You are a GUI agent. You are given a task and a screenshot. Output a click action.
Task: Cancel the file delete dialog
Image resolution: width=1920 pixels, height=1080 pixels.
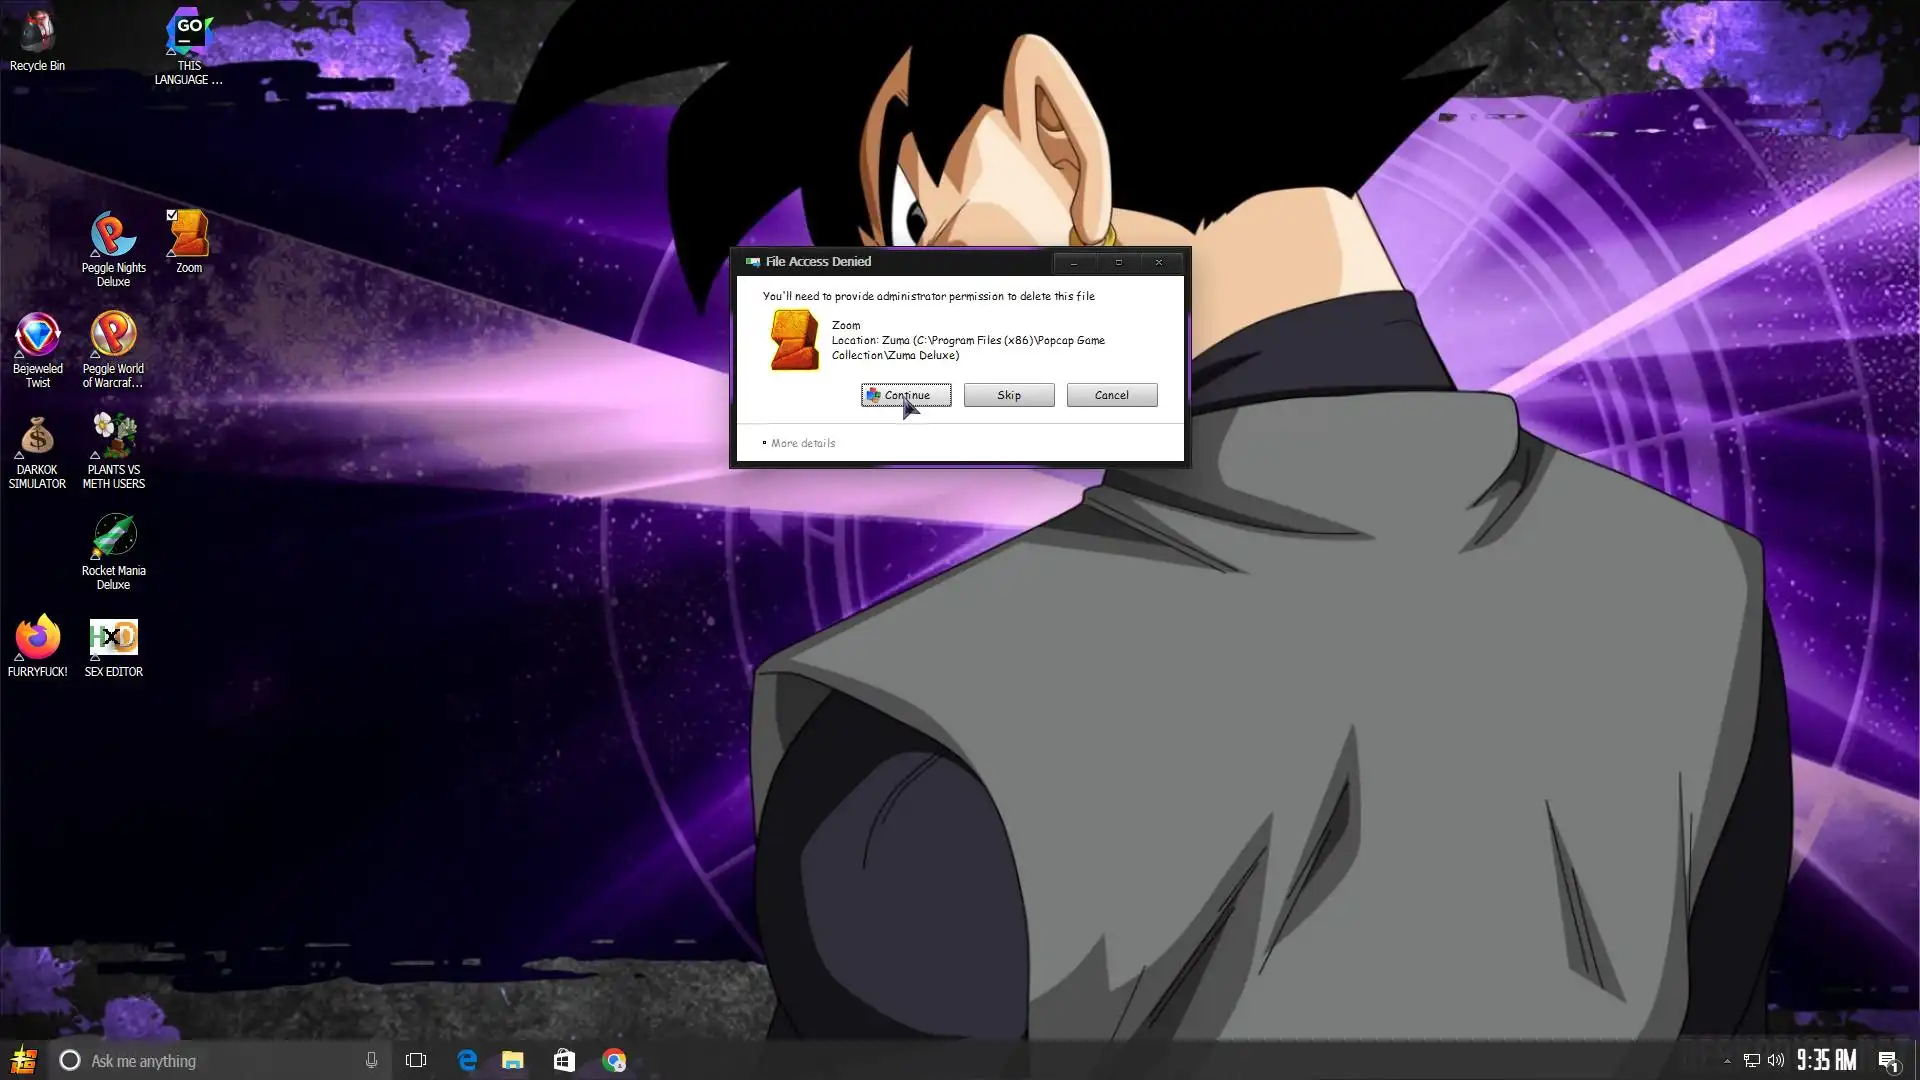tap(1111, 395)
